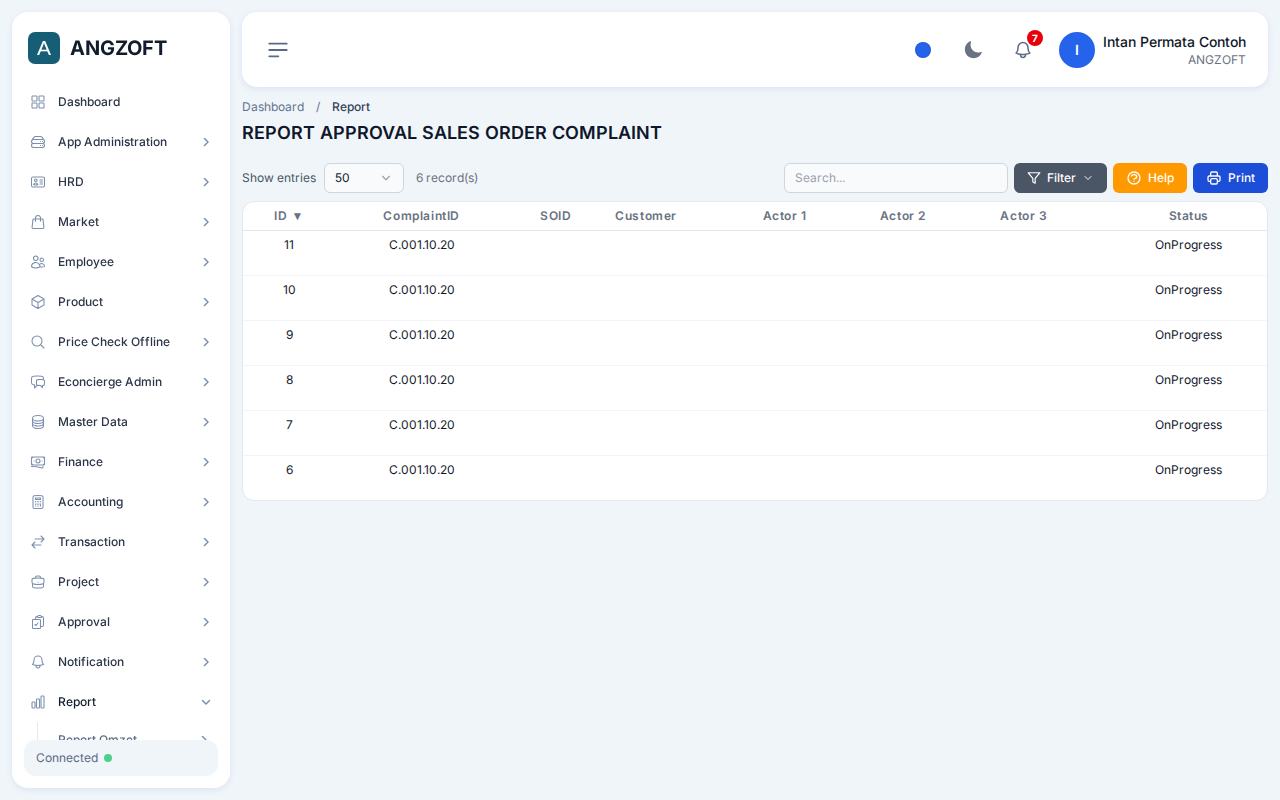
Task: Expand Master Data chevron
Action: pos(206,422)
